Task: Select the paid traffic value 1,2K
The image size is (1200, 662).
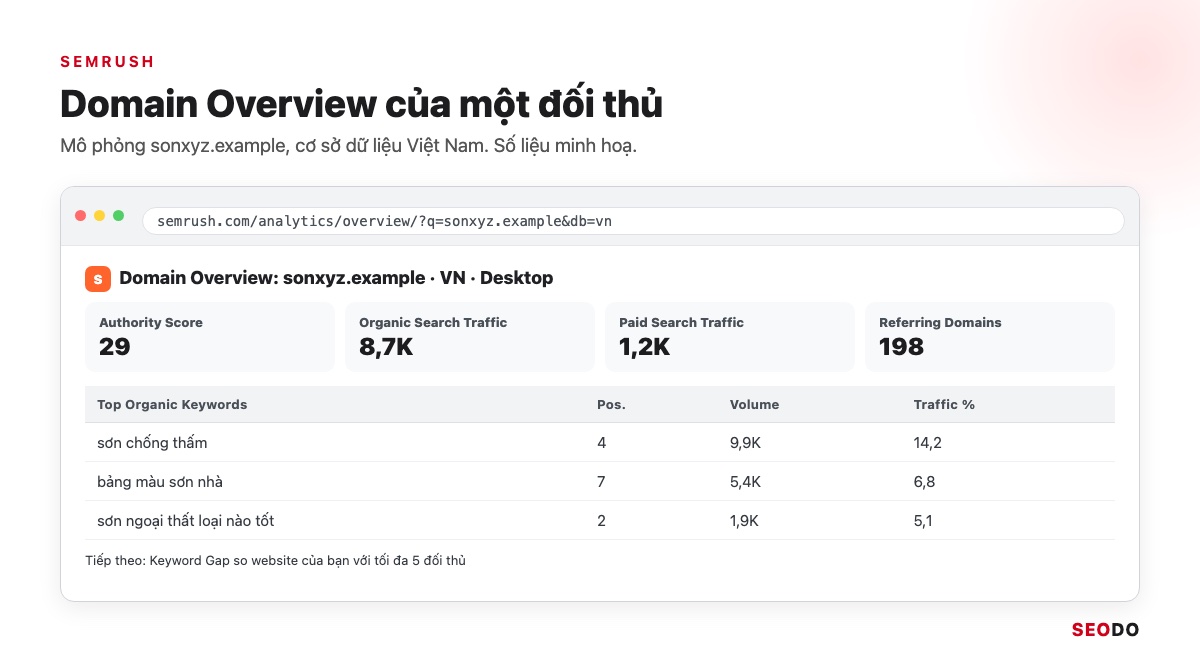Action: pos(645,347)
